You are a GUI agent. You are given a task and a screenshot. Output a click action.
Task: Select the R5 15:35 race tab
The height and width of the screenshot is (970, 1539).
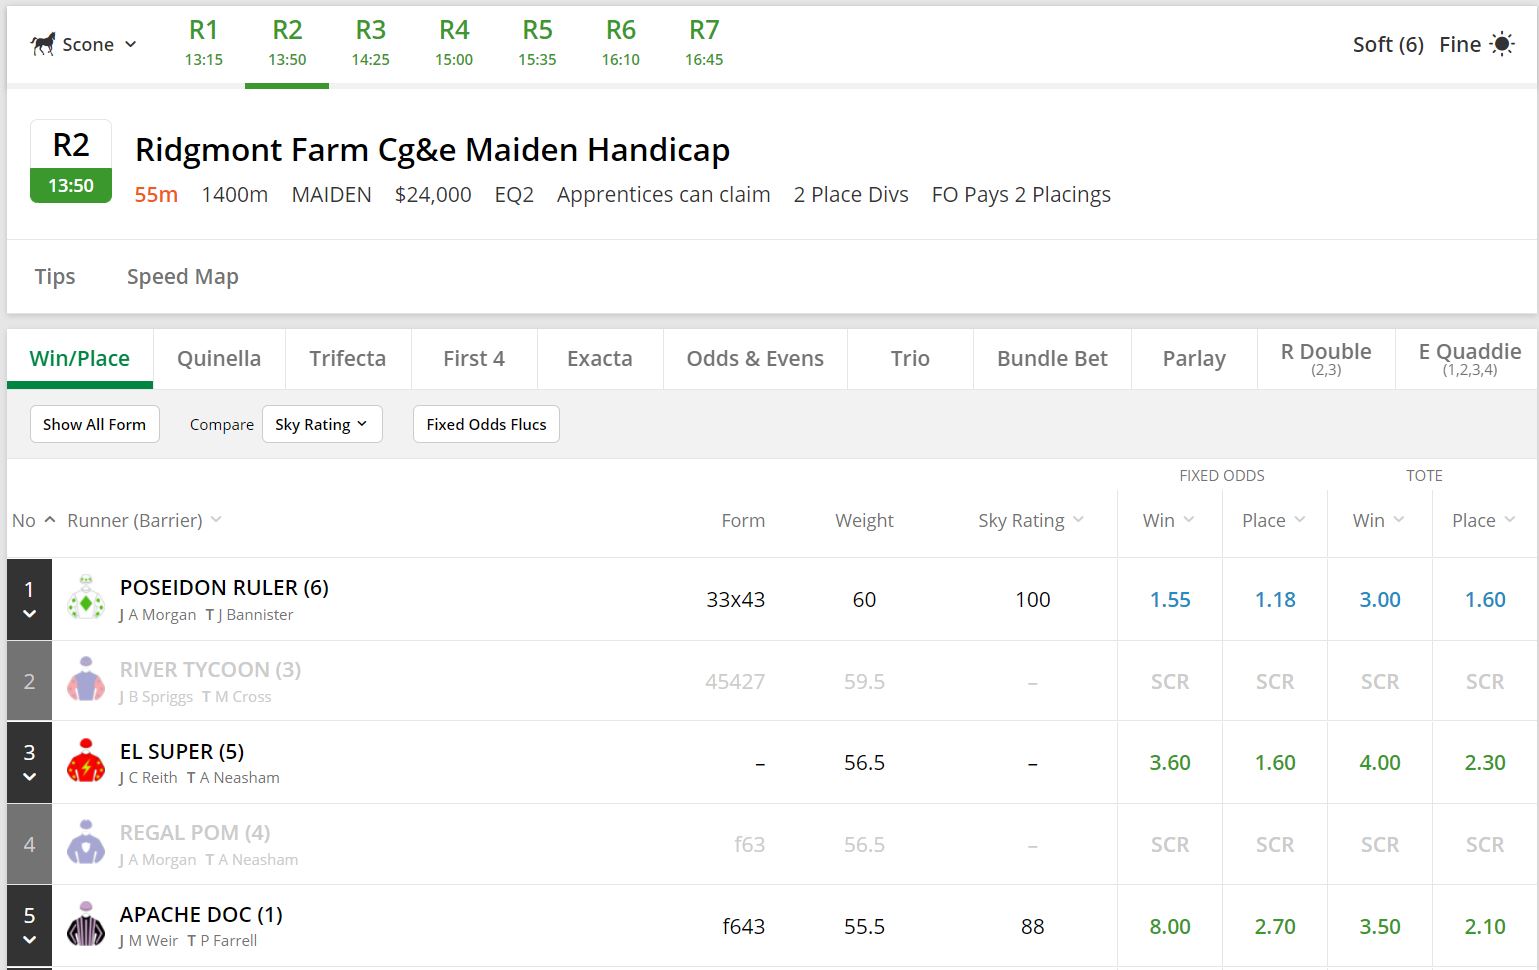[536, 40]
